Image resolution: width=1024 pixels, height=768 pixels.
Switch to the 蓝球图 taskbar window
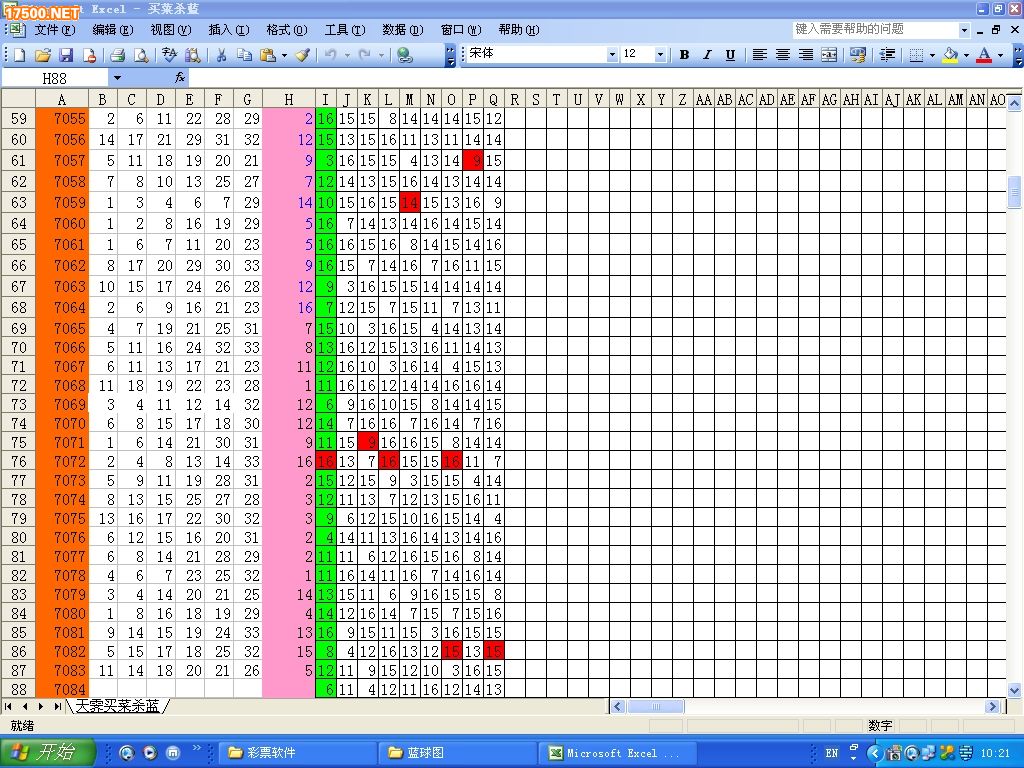(457, 752)
